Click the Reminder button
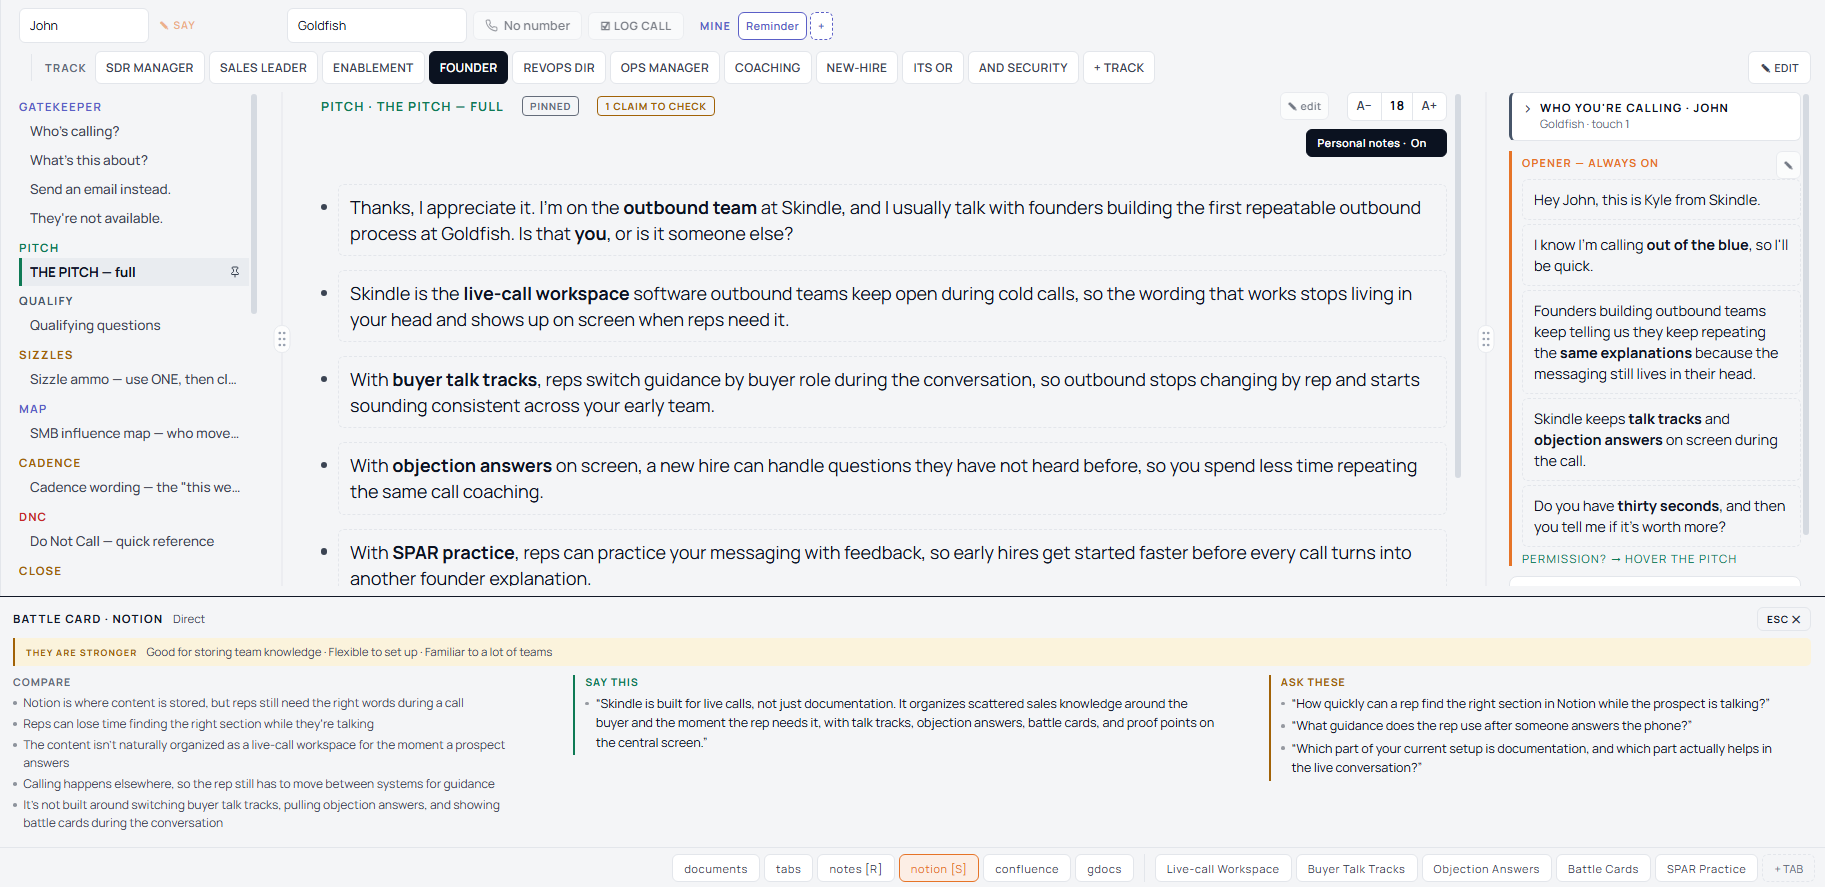 (x=772, y=26)
